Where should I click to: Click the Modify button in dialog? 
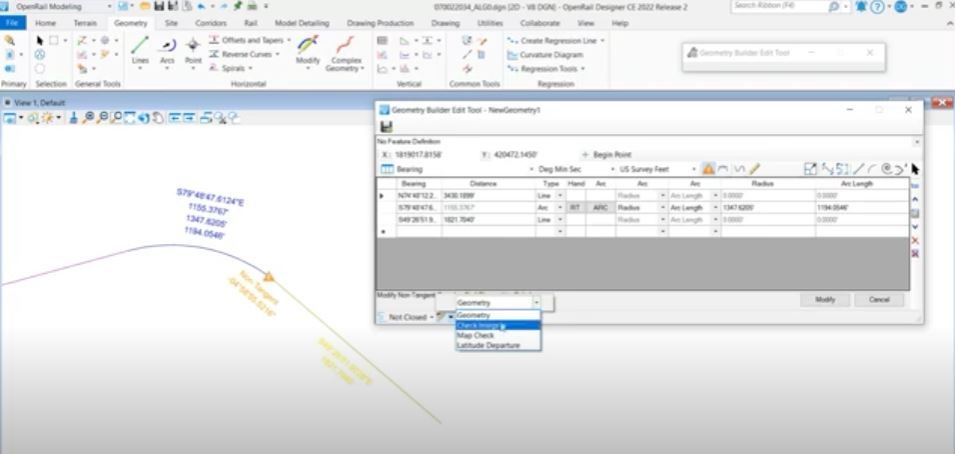(x=825, y=300)
